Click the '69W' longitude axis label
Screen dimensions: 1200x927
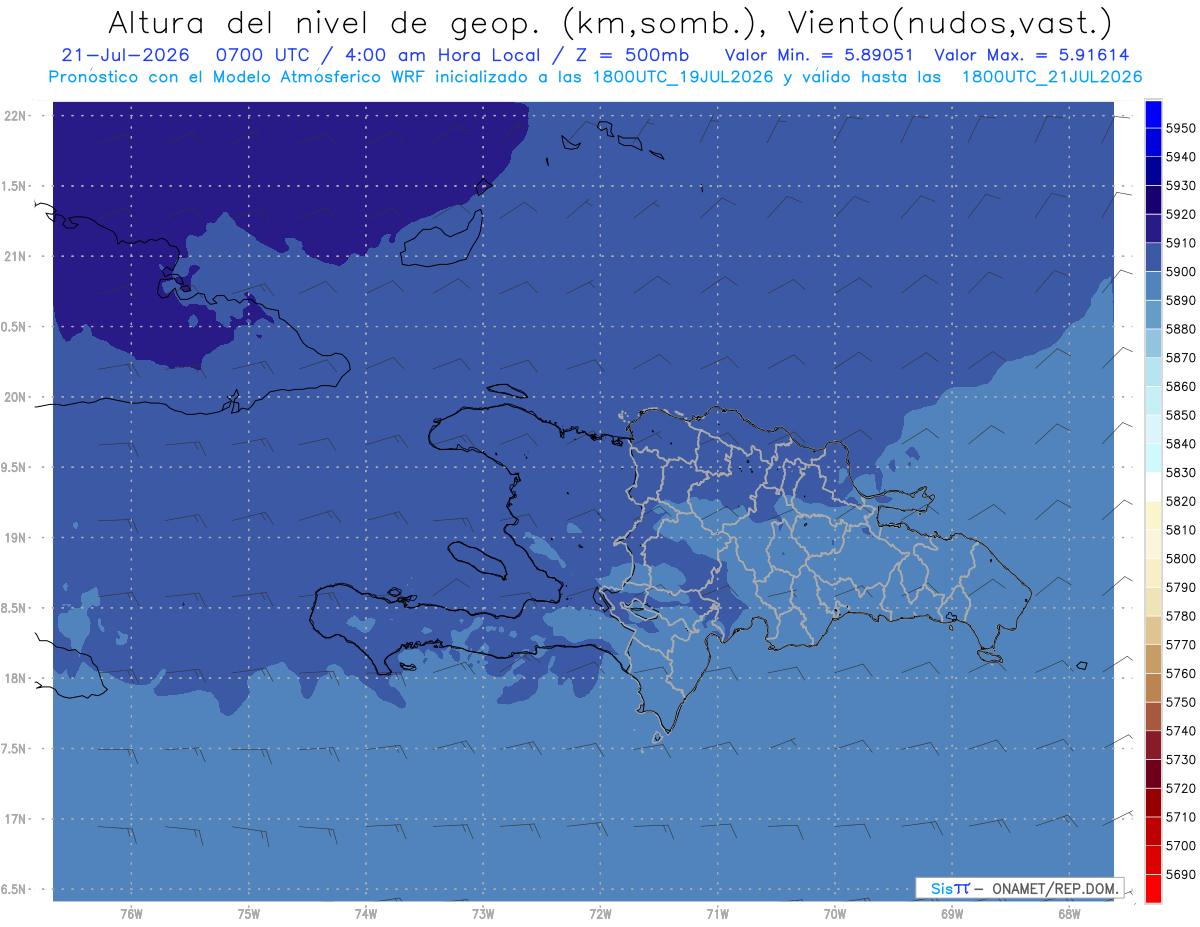[952, 915]
